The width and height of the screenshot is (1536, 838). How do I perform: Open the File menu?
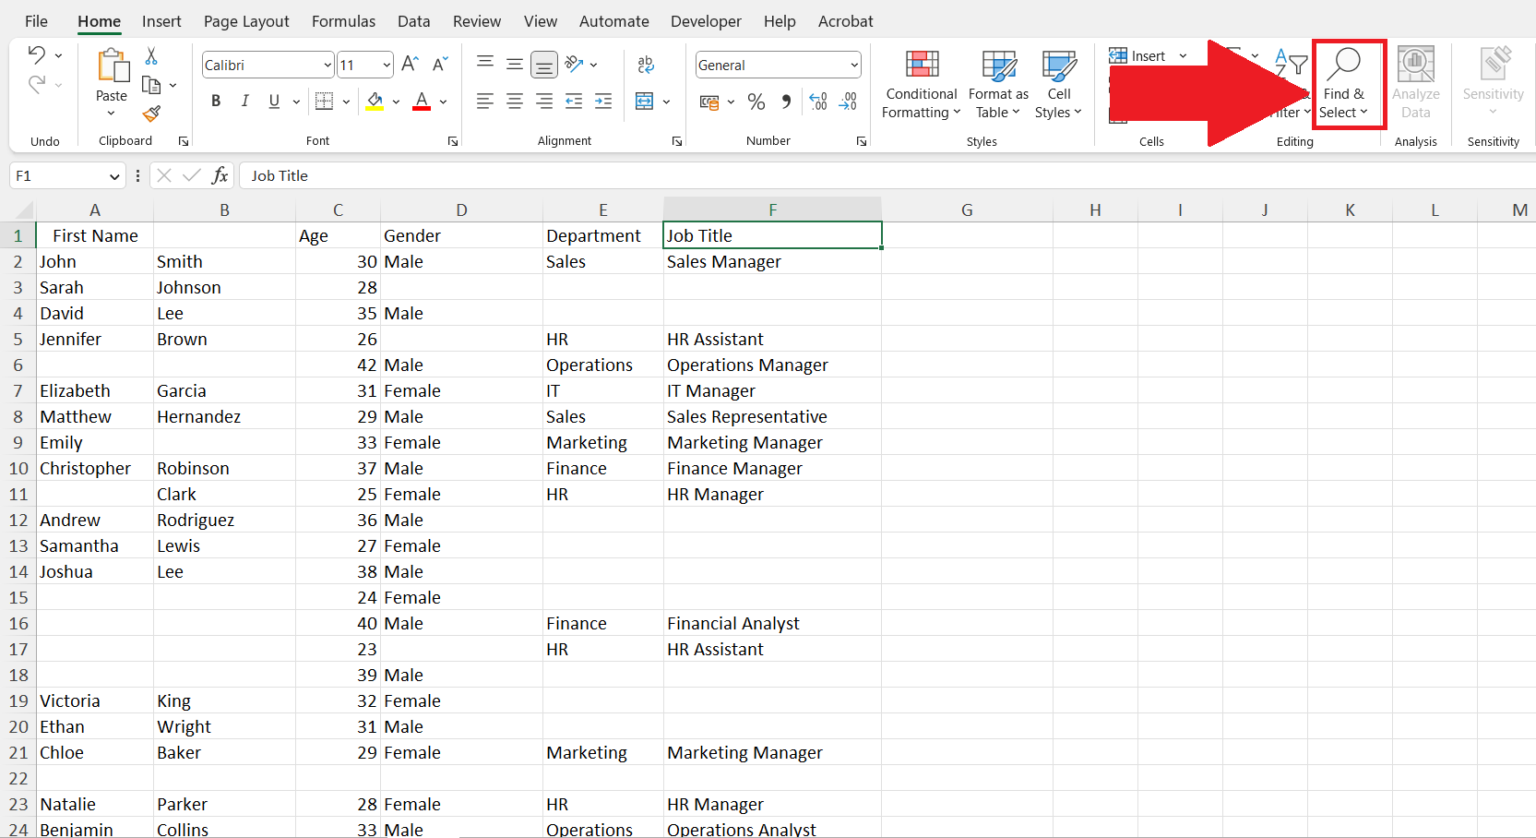[36, 21]
